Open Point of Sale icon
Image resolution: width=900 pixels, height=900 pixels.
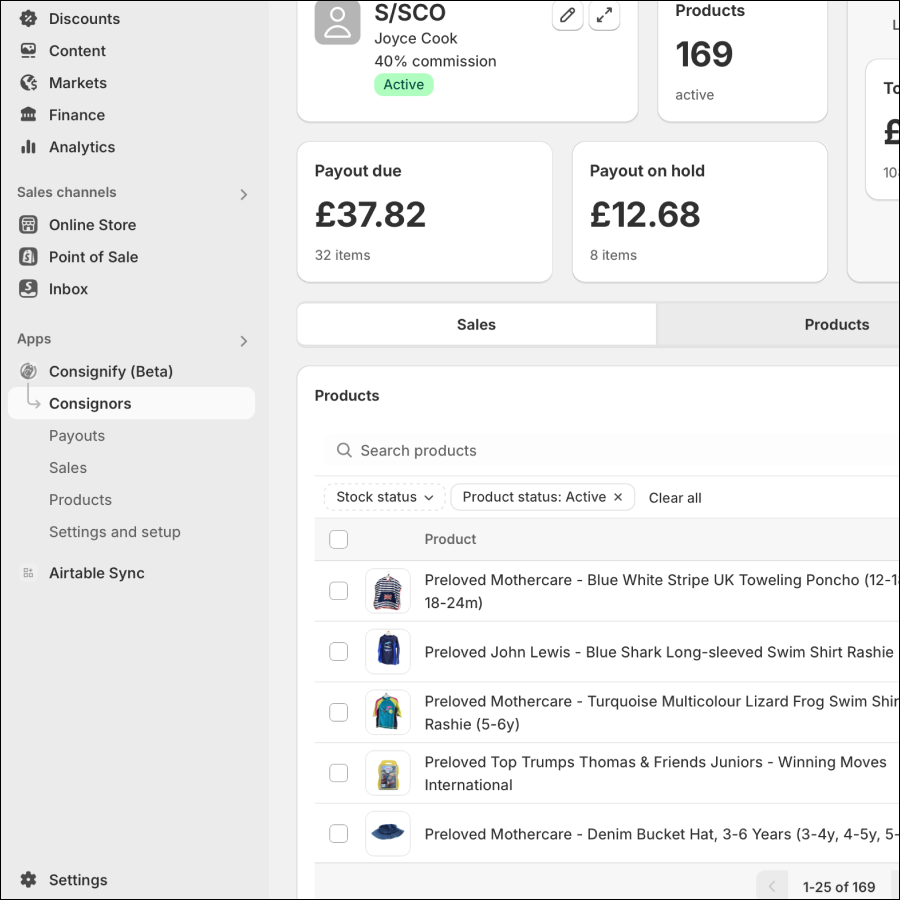(x=28, y=257)
